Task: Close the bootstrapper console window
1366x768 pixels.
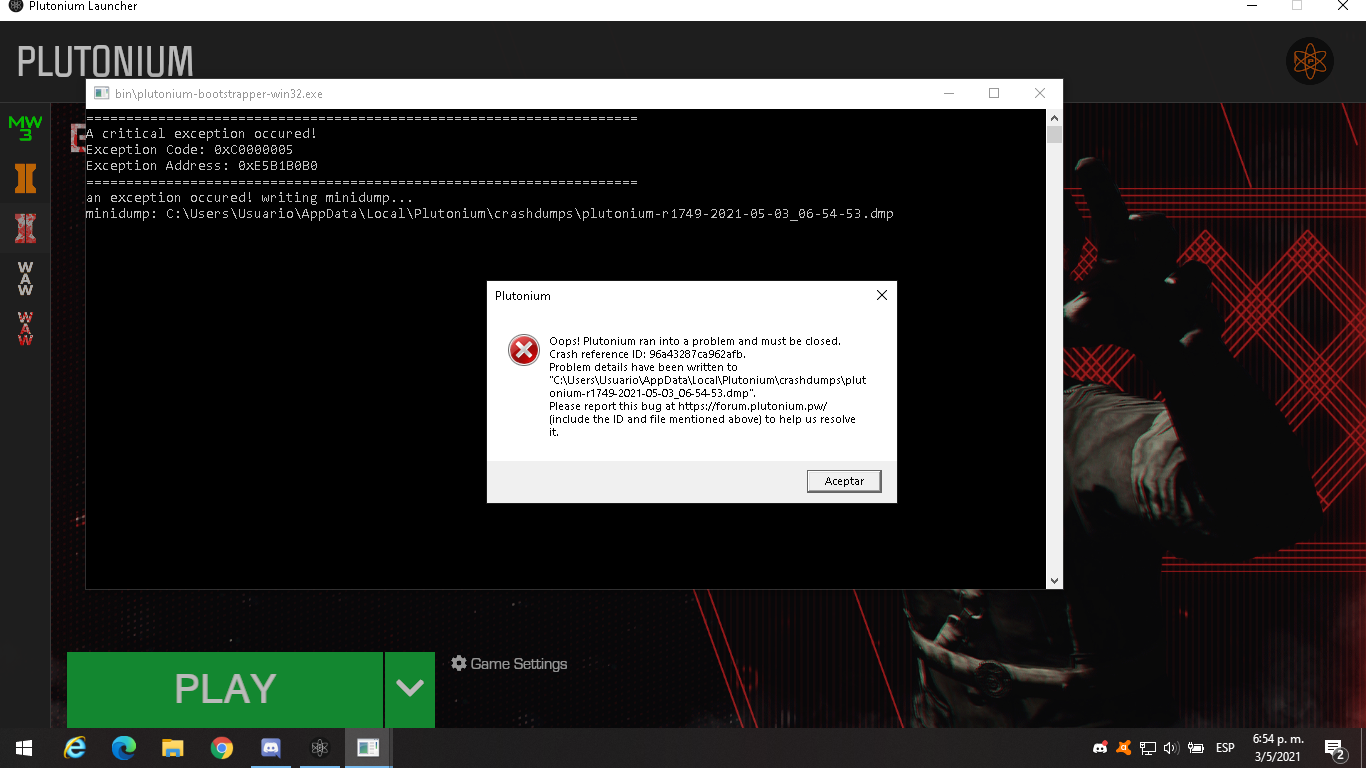Action: pos(1040,93)
